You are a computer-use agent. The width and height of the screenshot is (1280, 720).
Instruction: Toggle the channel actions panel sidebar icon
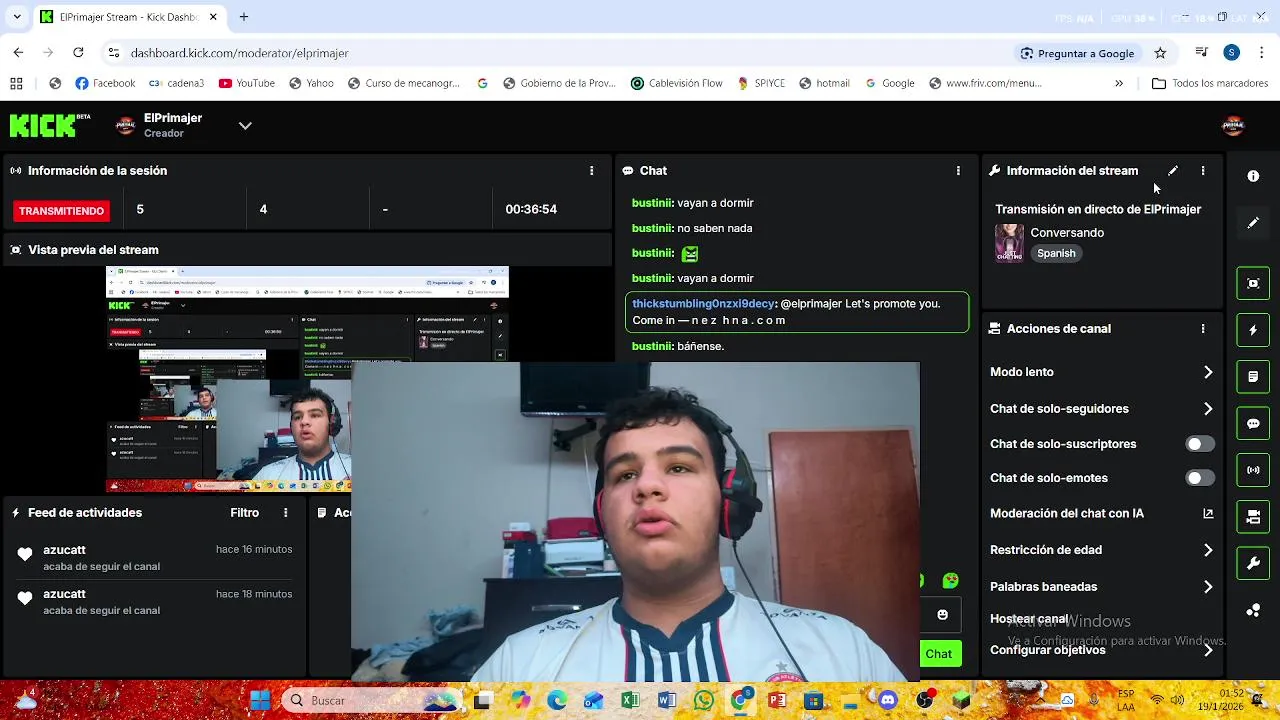coord(1253,517)
